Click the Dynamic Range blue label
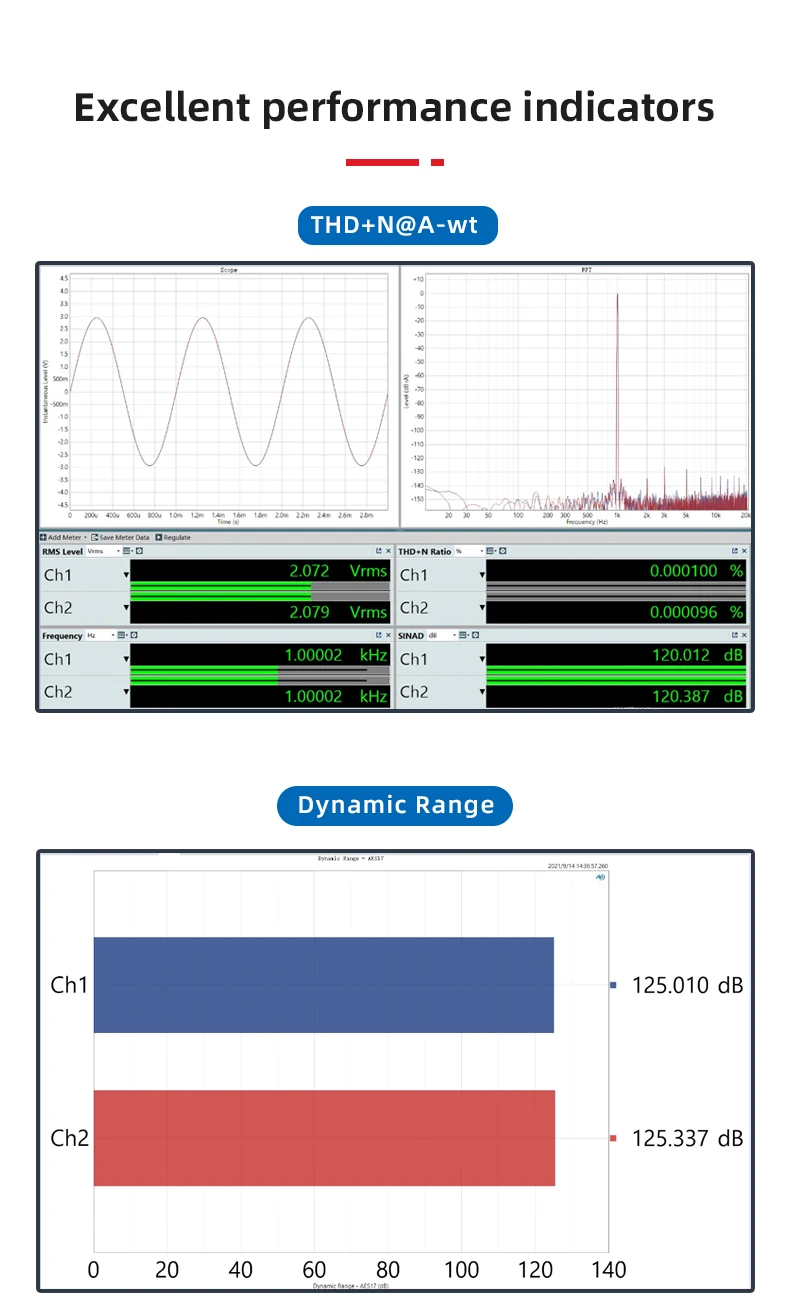Image resolution: width=790 pixels, height=1316 pixels. coord(395,805)
